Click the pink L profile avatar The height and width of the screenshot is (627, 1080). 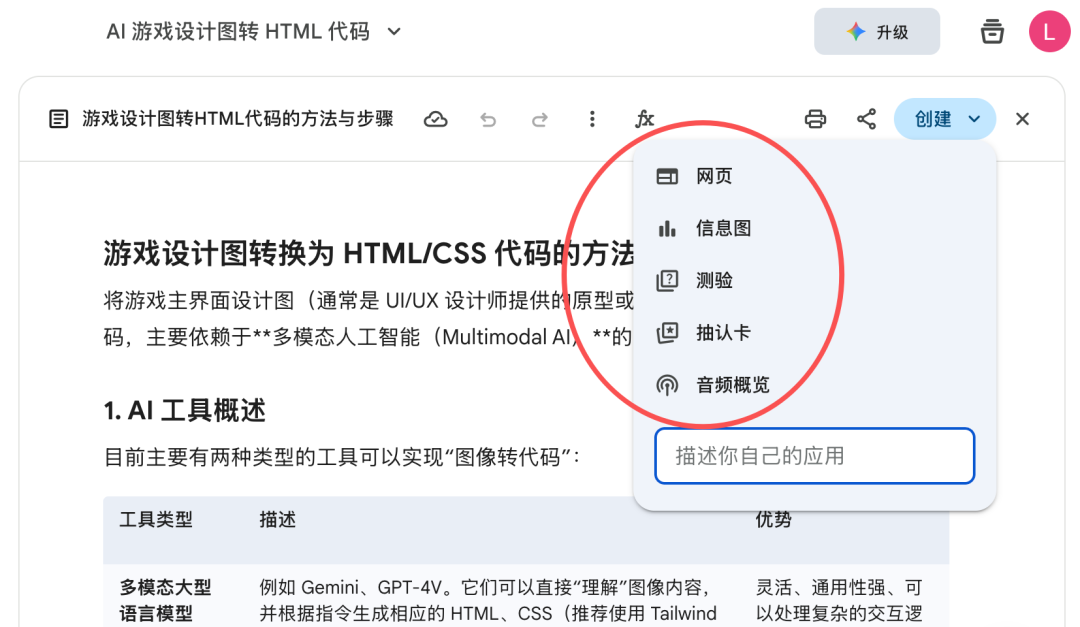point(1049,31)
